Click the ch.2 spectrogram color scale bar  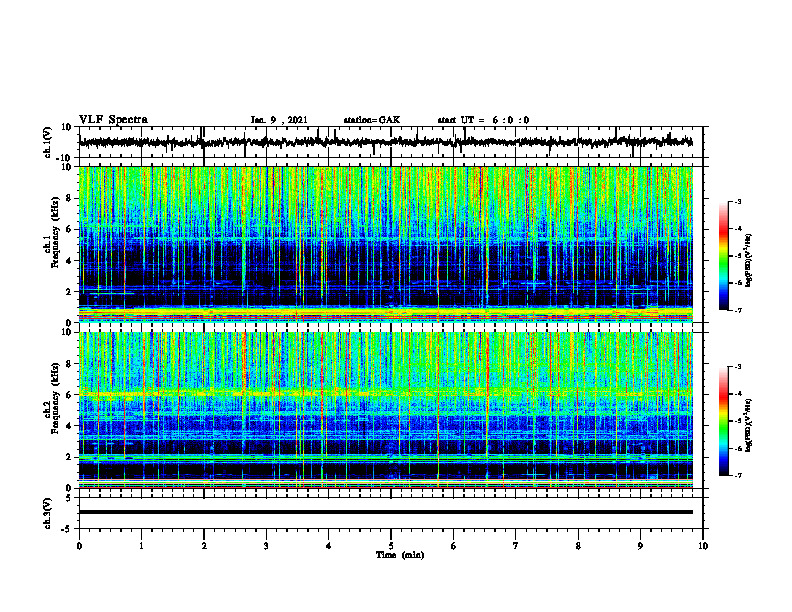724,421
